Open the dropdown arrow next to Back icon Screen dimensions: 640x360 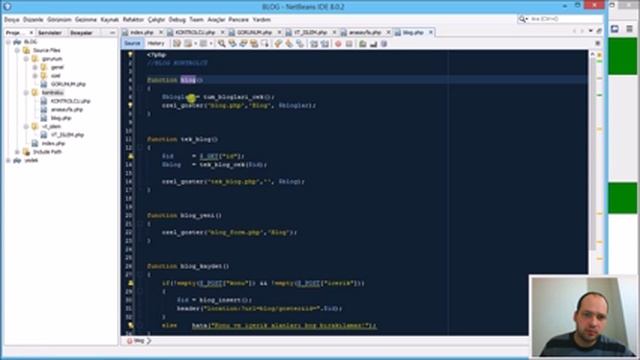(x=196, y=44)
